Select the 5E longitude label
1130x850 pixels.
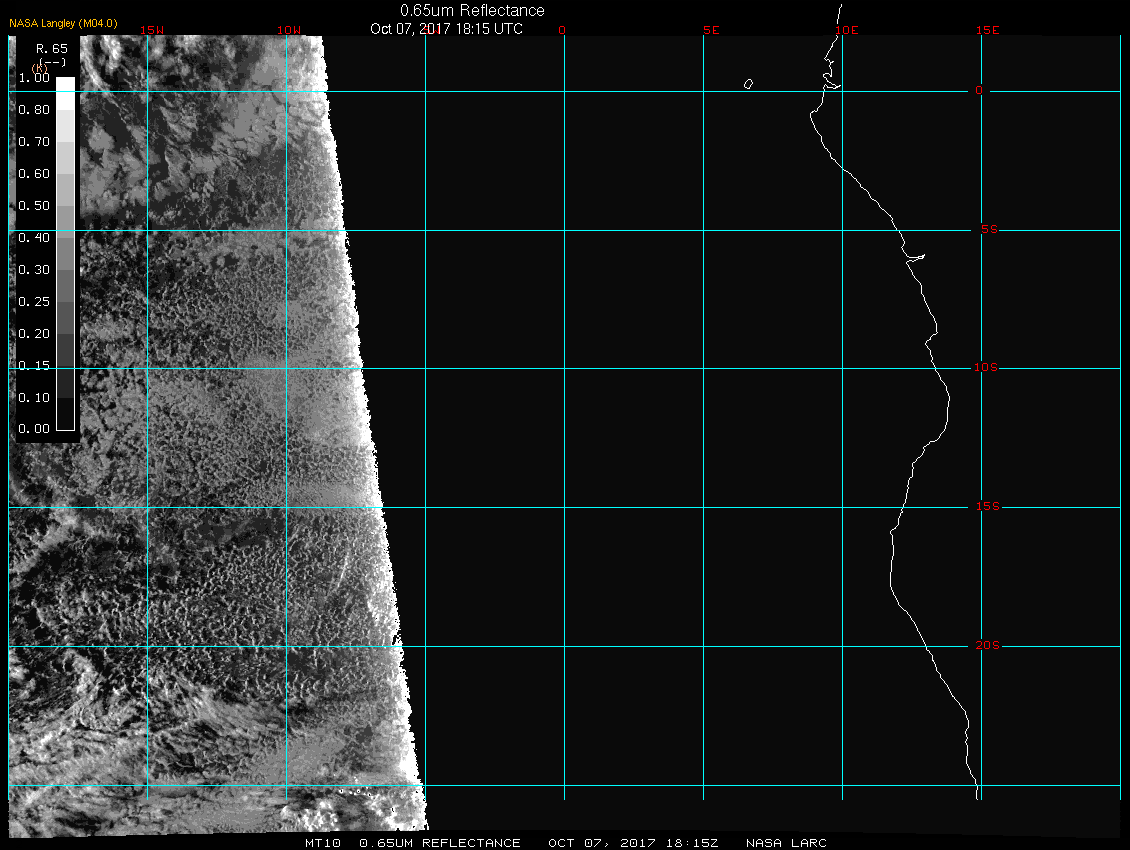click(x=711, y=30)
